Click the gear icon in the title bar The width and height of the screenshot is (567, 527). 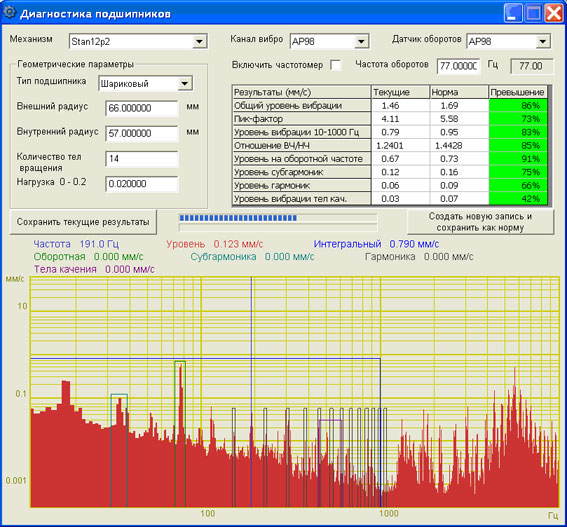[9, 12]
